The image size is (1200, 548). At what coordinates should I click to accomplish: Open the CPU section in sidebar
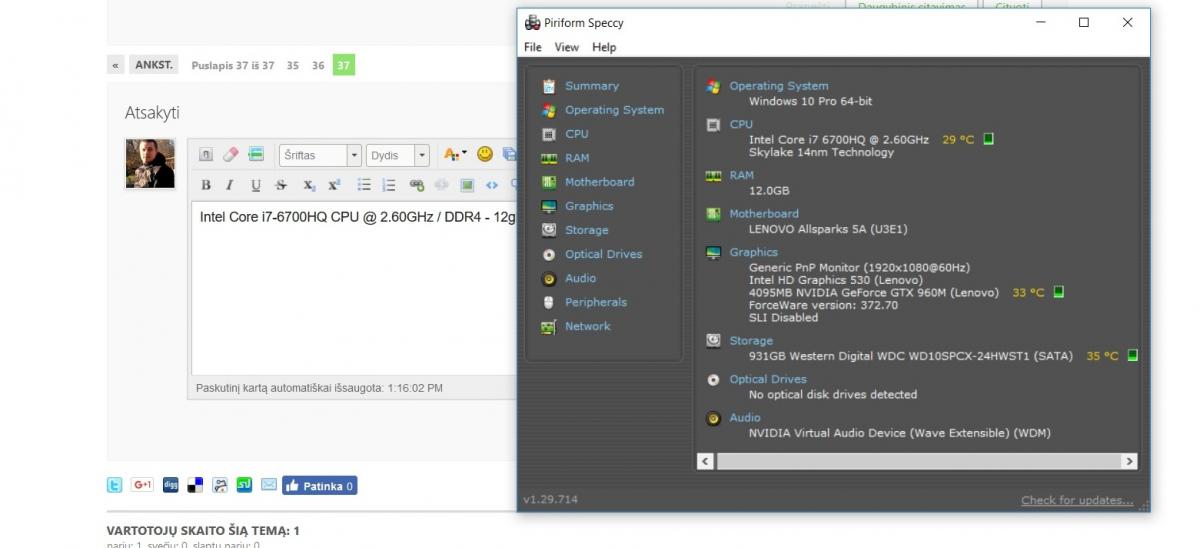[x=576, y=134]
